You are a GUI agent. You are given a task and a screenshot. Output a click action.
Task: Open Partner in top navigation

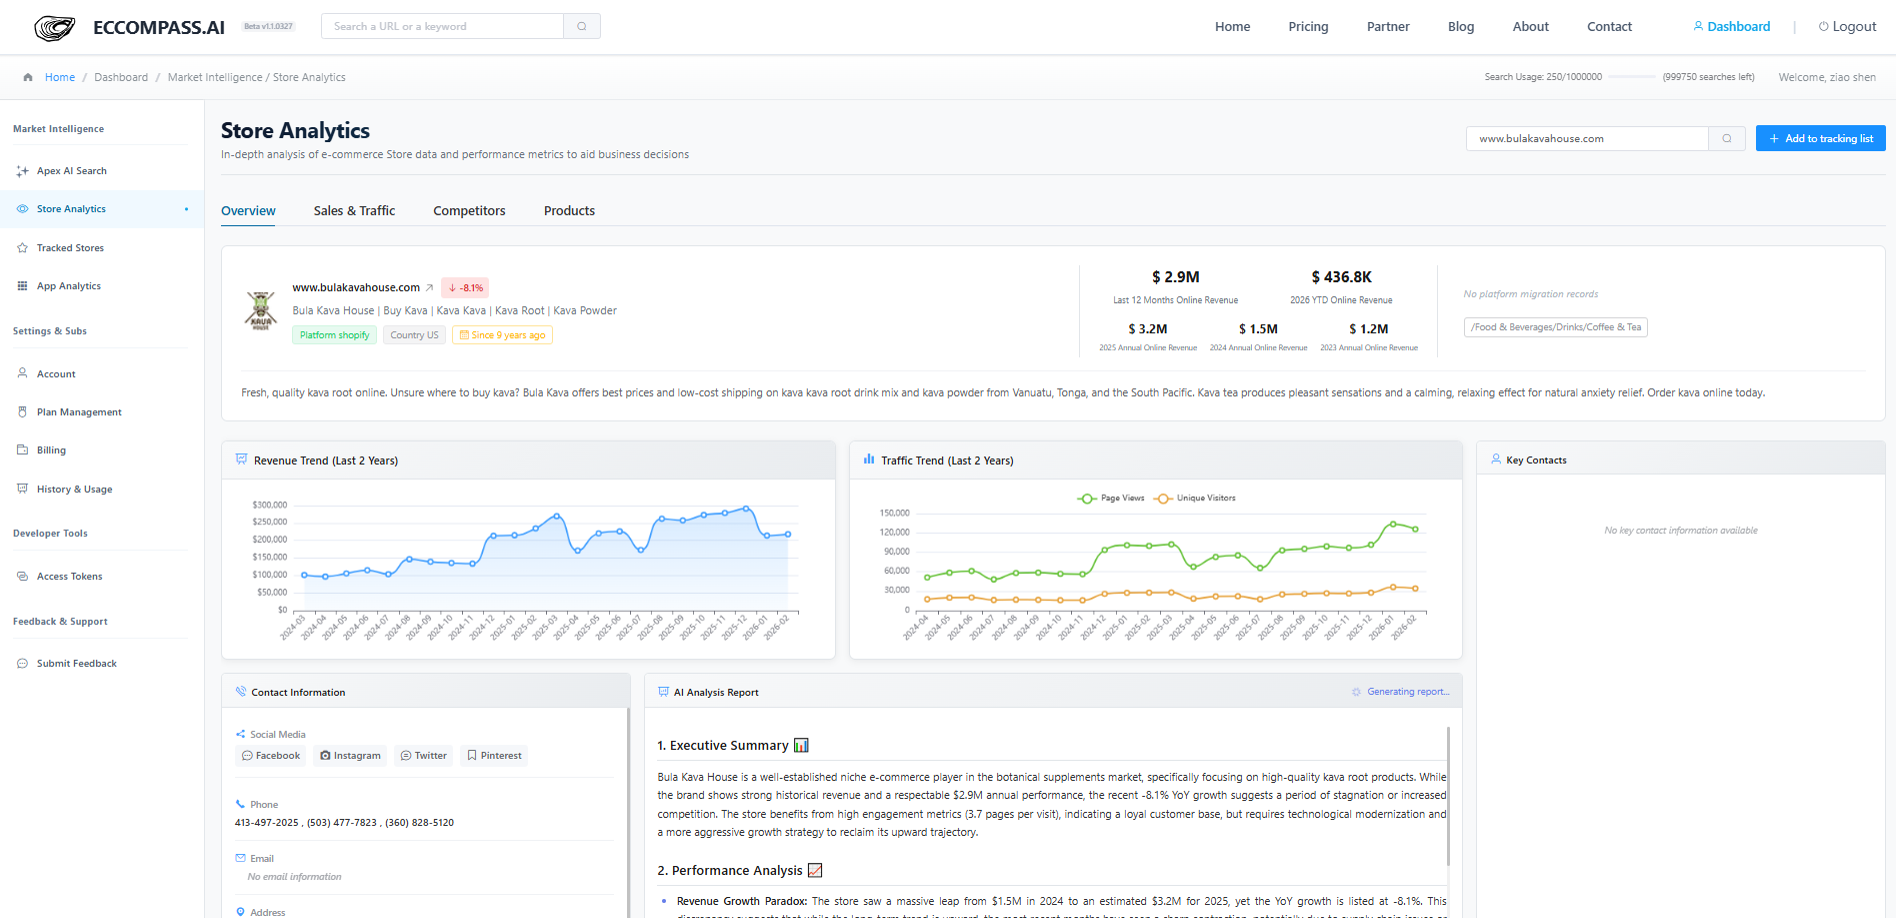pyautogui.click(x=1388, y=27)
